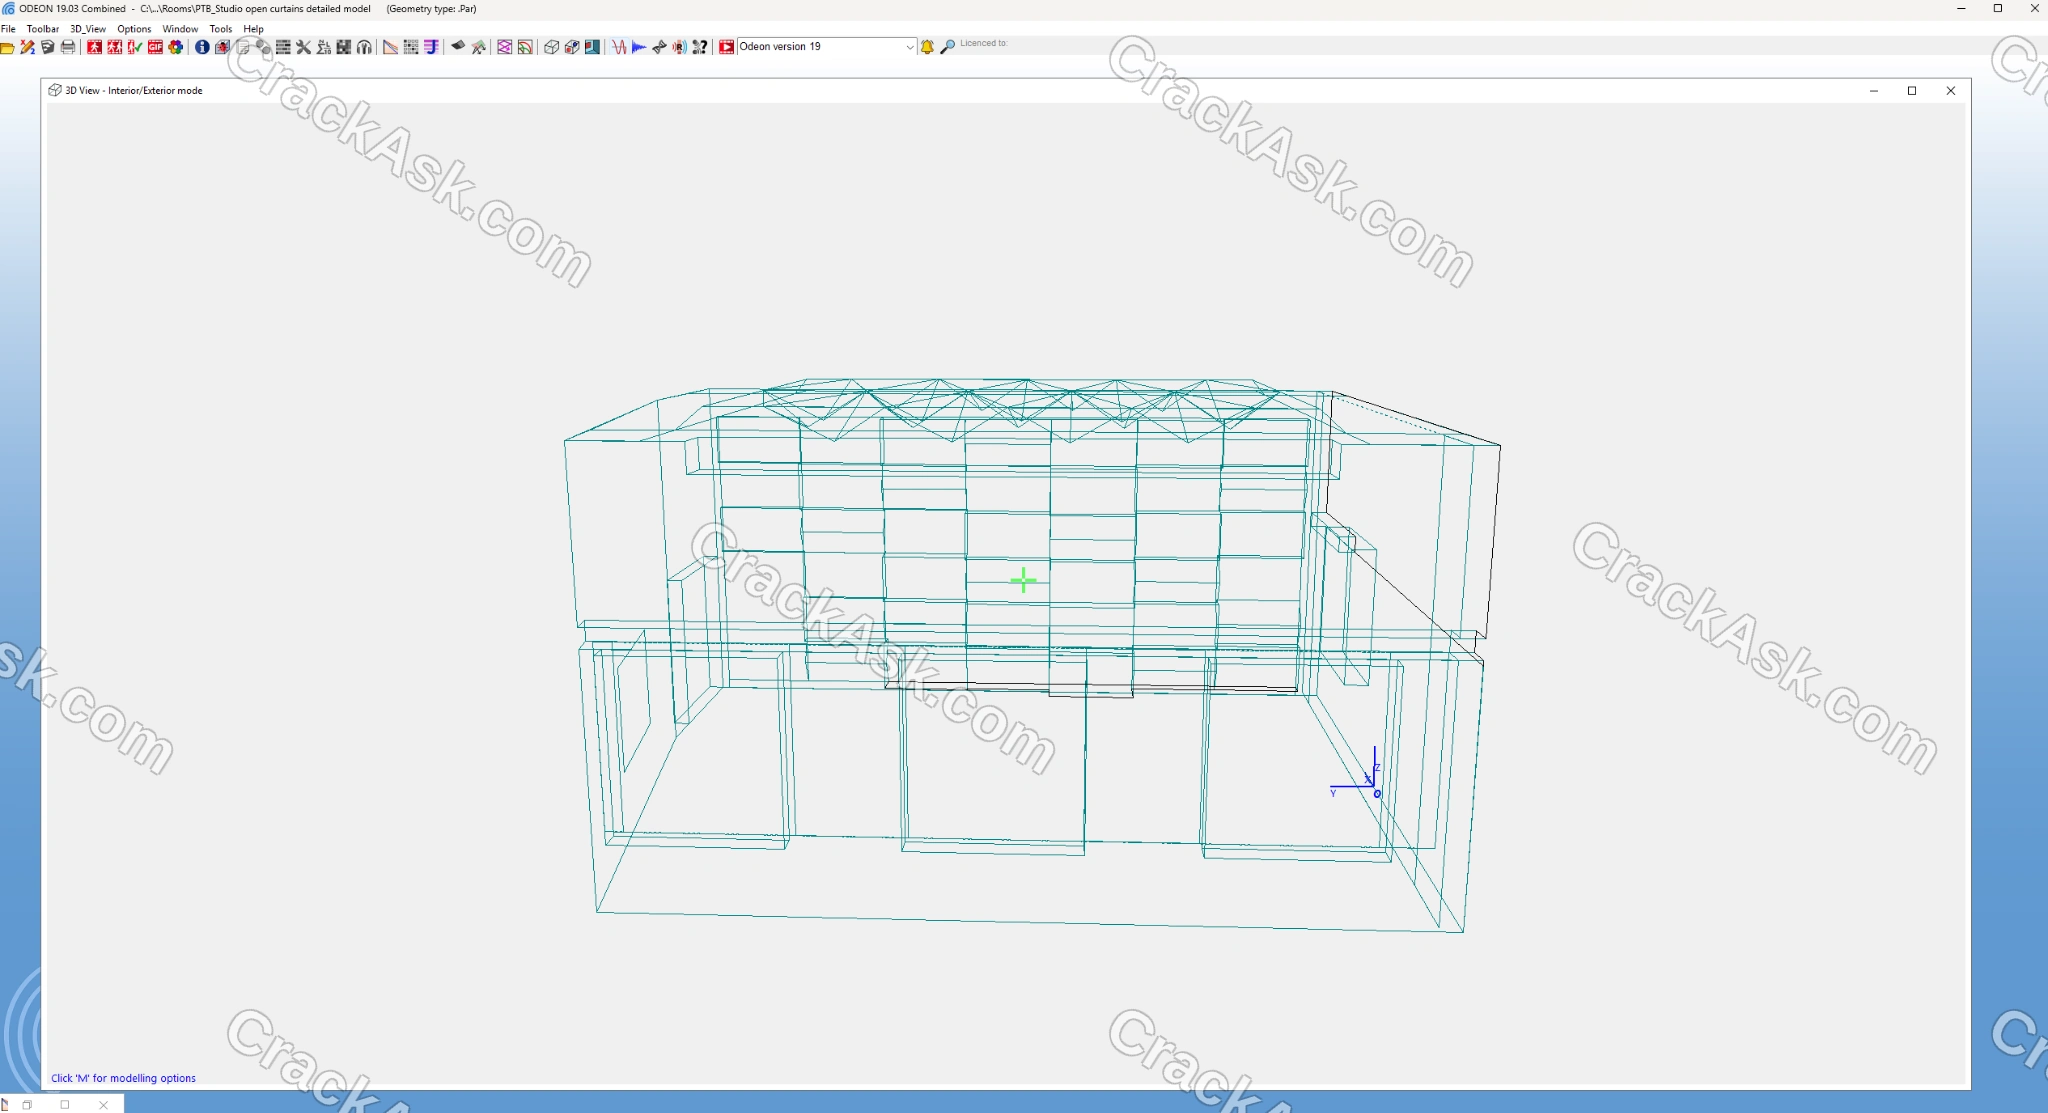
Task: Click the sigma summation icon
Action: pyautogui.click(x=324, y=47)
